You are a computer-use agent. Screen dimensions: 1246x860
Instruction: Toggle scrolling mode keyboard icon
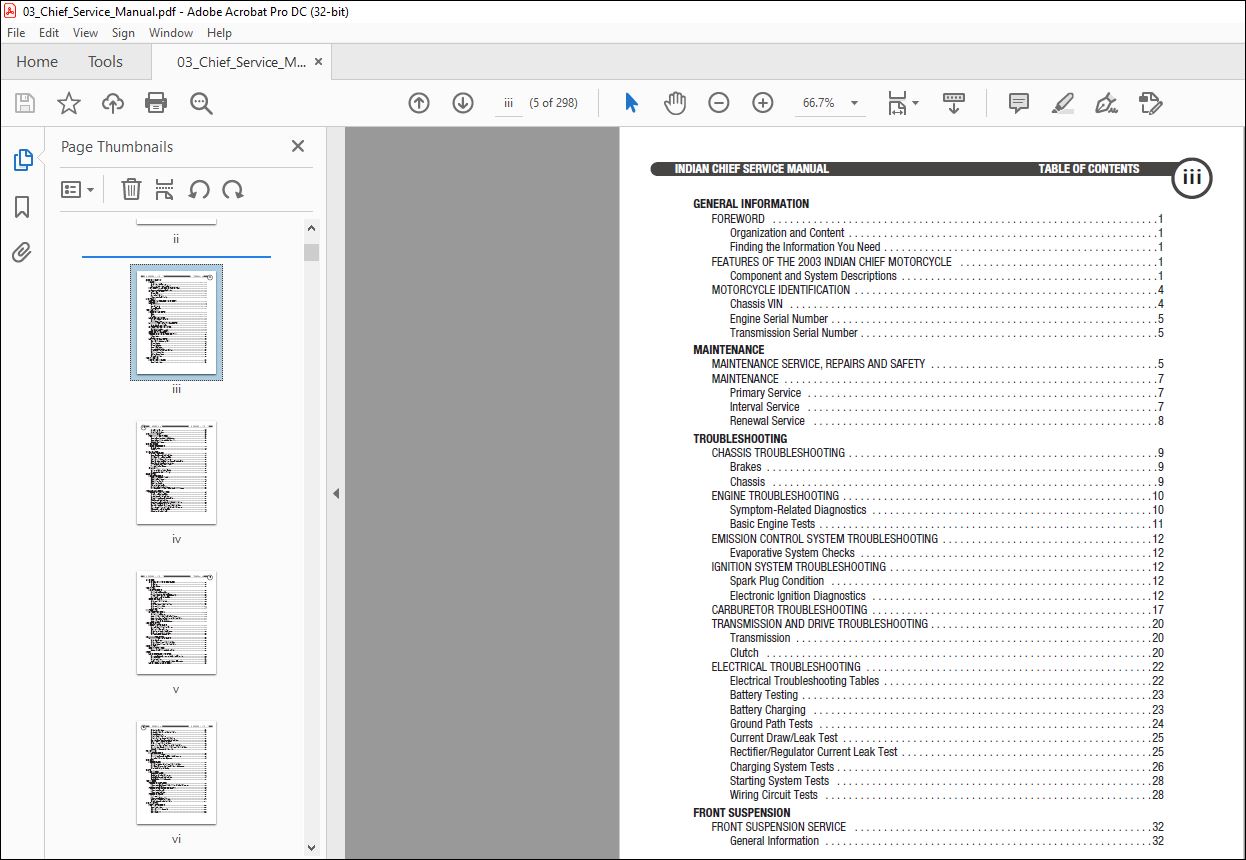(954, 103)
